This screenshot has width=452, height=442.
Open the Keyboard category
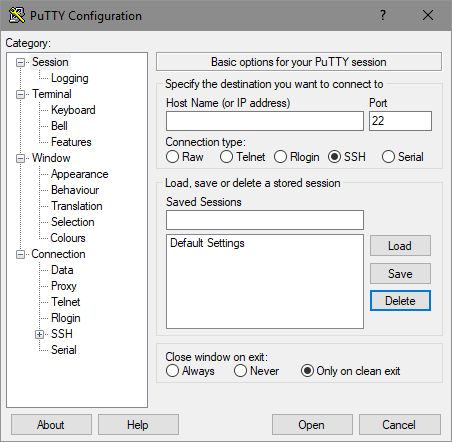73,110
